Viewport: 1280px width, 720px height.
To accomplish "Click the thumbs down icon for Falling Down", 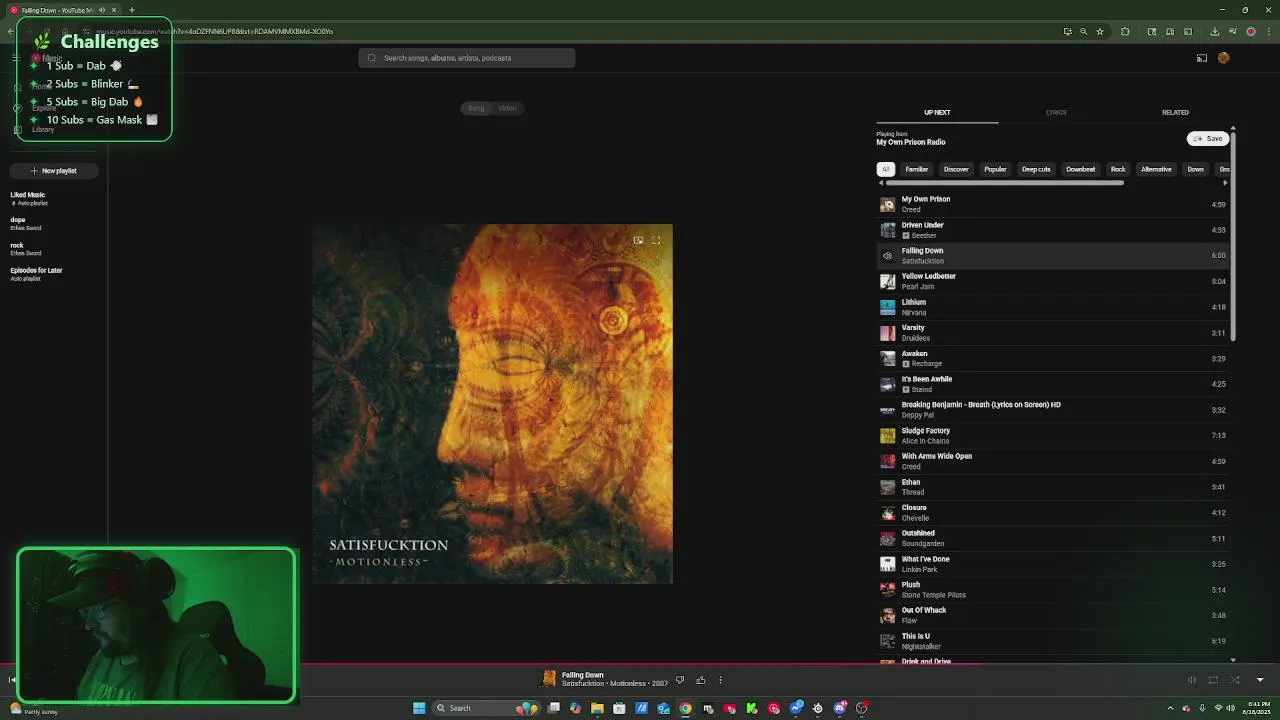I will pos(680,680).
